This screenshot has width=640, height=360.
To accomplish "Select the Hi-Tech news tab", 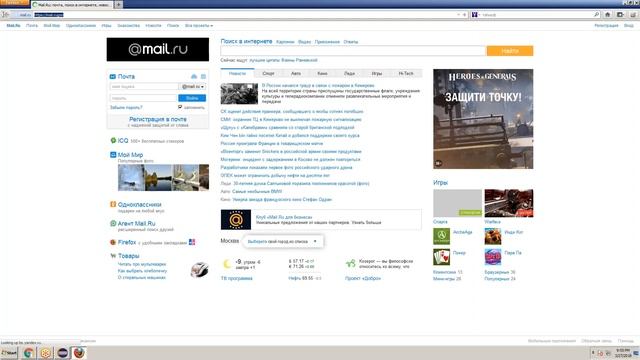I will coord(406,73).
